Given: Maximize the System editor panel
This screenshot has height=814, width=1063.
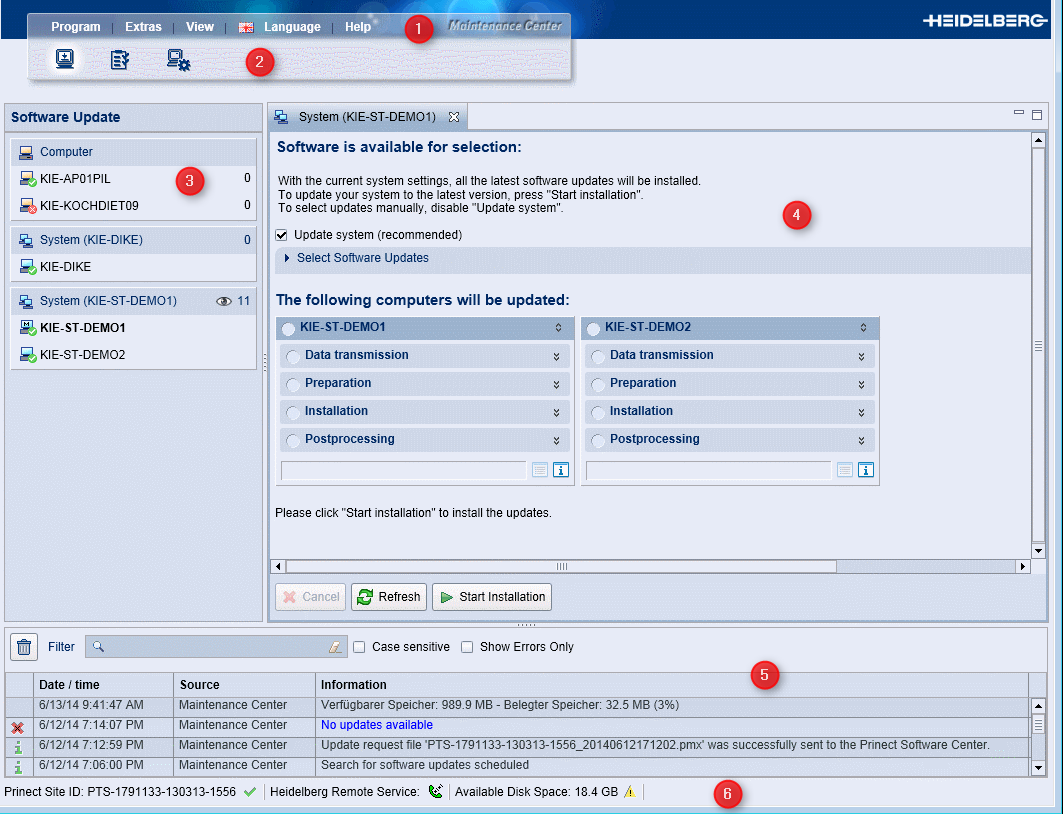Looking at the screenshot, I should tap(1037, 115).
